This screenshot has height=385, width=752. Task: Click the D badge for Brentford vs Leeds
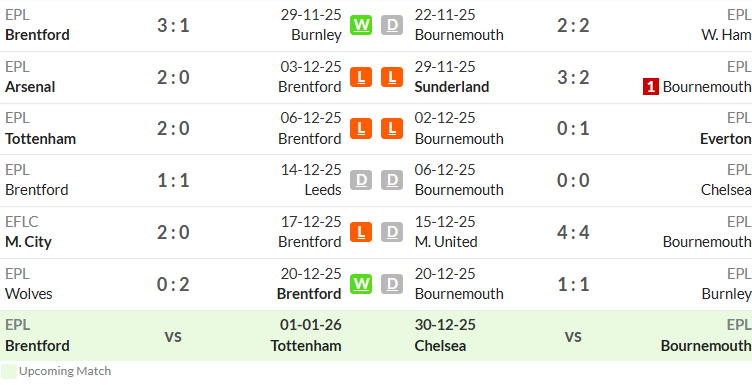(x=361, y=180)
